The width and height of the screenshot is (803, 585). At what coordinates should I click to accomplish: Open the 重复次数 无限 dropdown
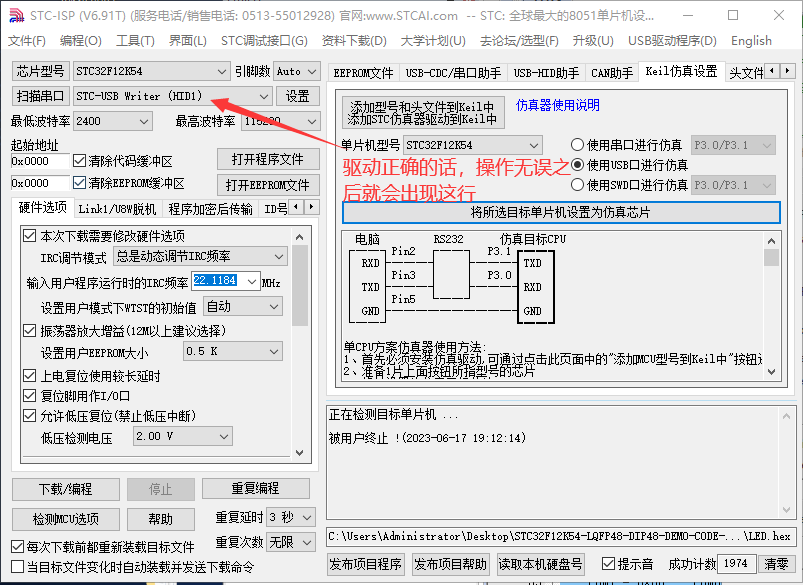click(x=291, y=542)
